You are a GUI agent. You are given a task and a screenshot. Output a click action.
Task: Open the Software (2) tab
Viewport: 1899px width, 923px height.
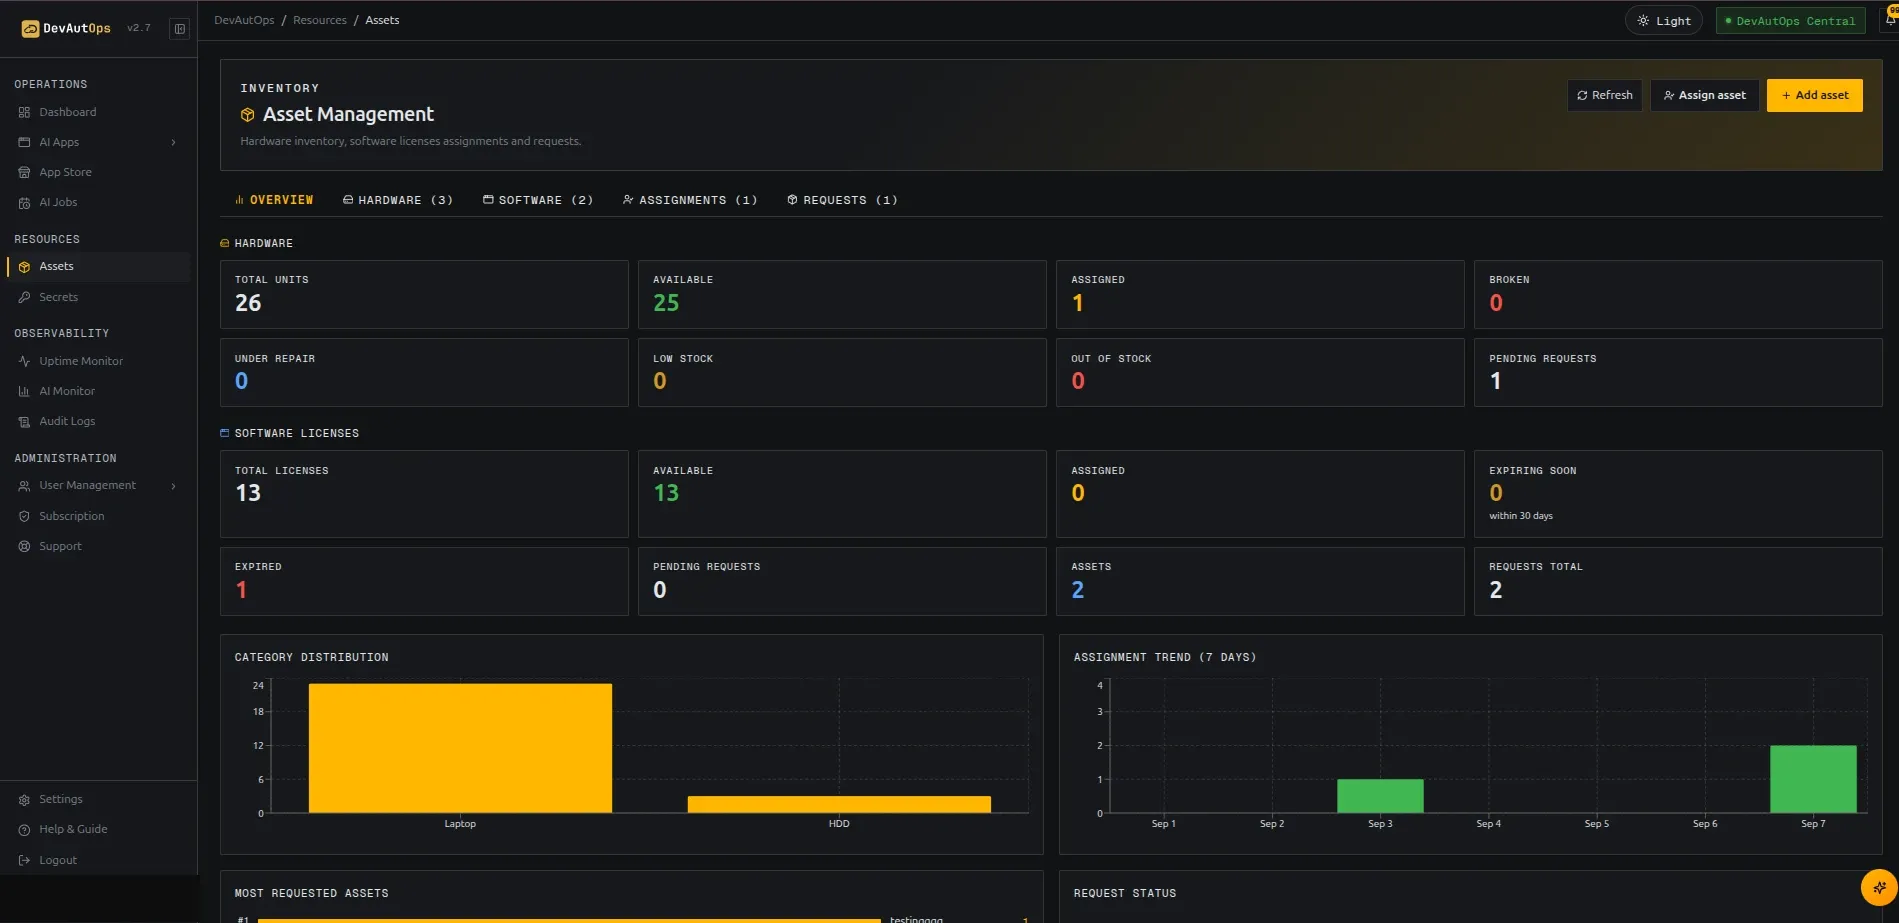[x=538, y=200]
